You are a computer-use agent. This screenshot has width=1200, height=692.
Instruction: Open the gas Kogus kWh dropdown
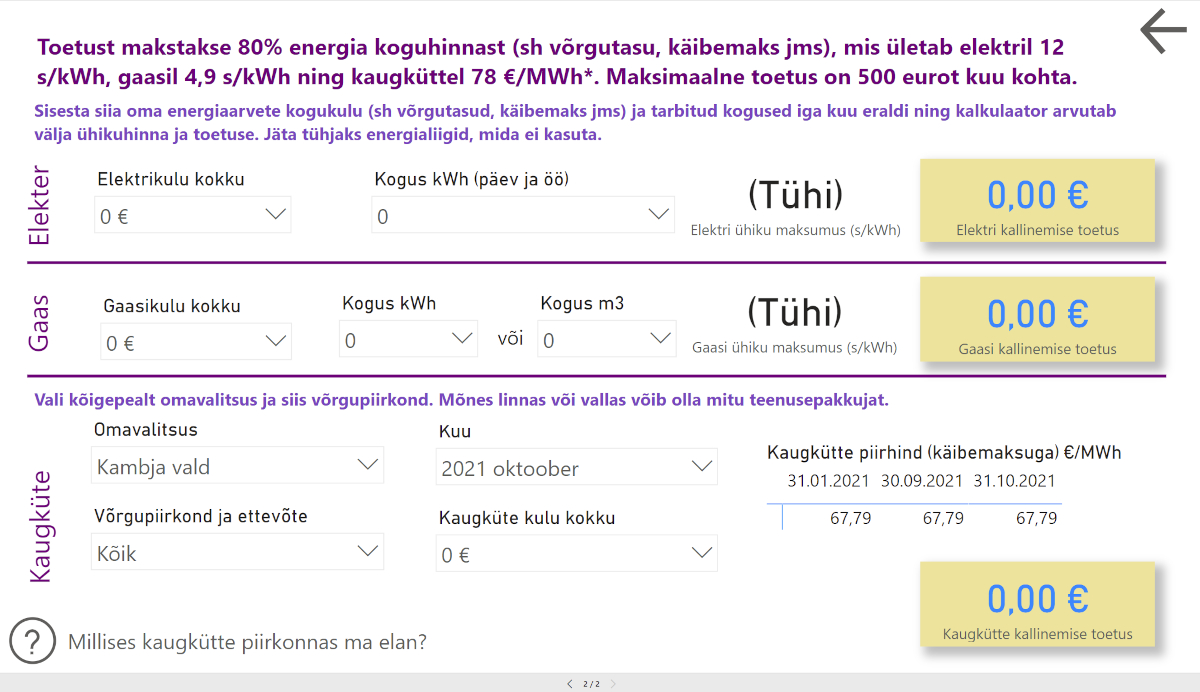click(408, 339)
